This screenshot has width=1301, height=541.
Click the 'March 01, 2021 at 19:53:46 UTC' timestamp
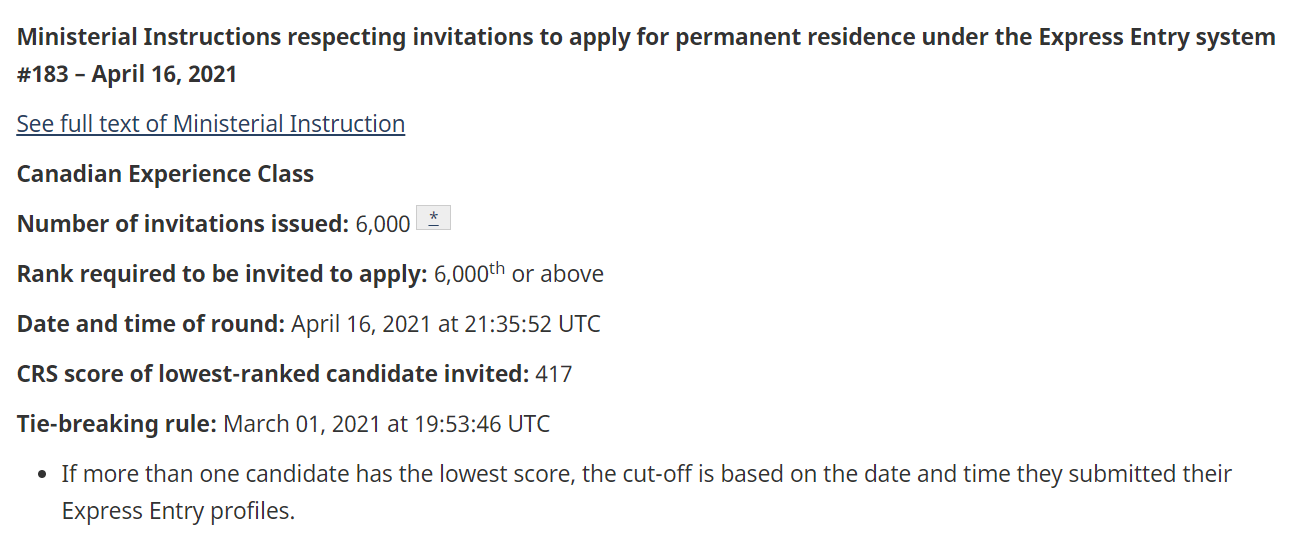386,424
